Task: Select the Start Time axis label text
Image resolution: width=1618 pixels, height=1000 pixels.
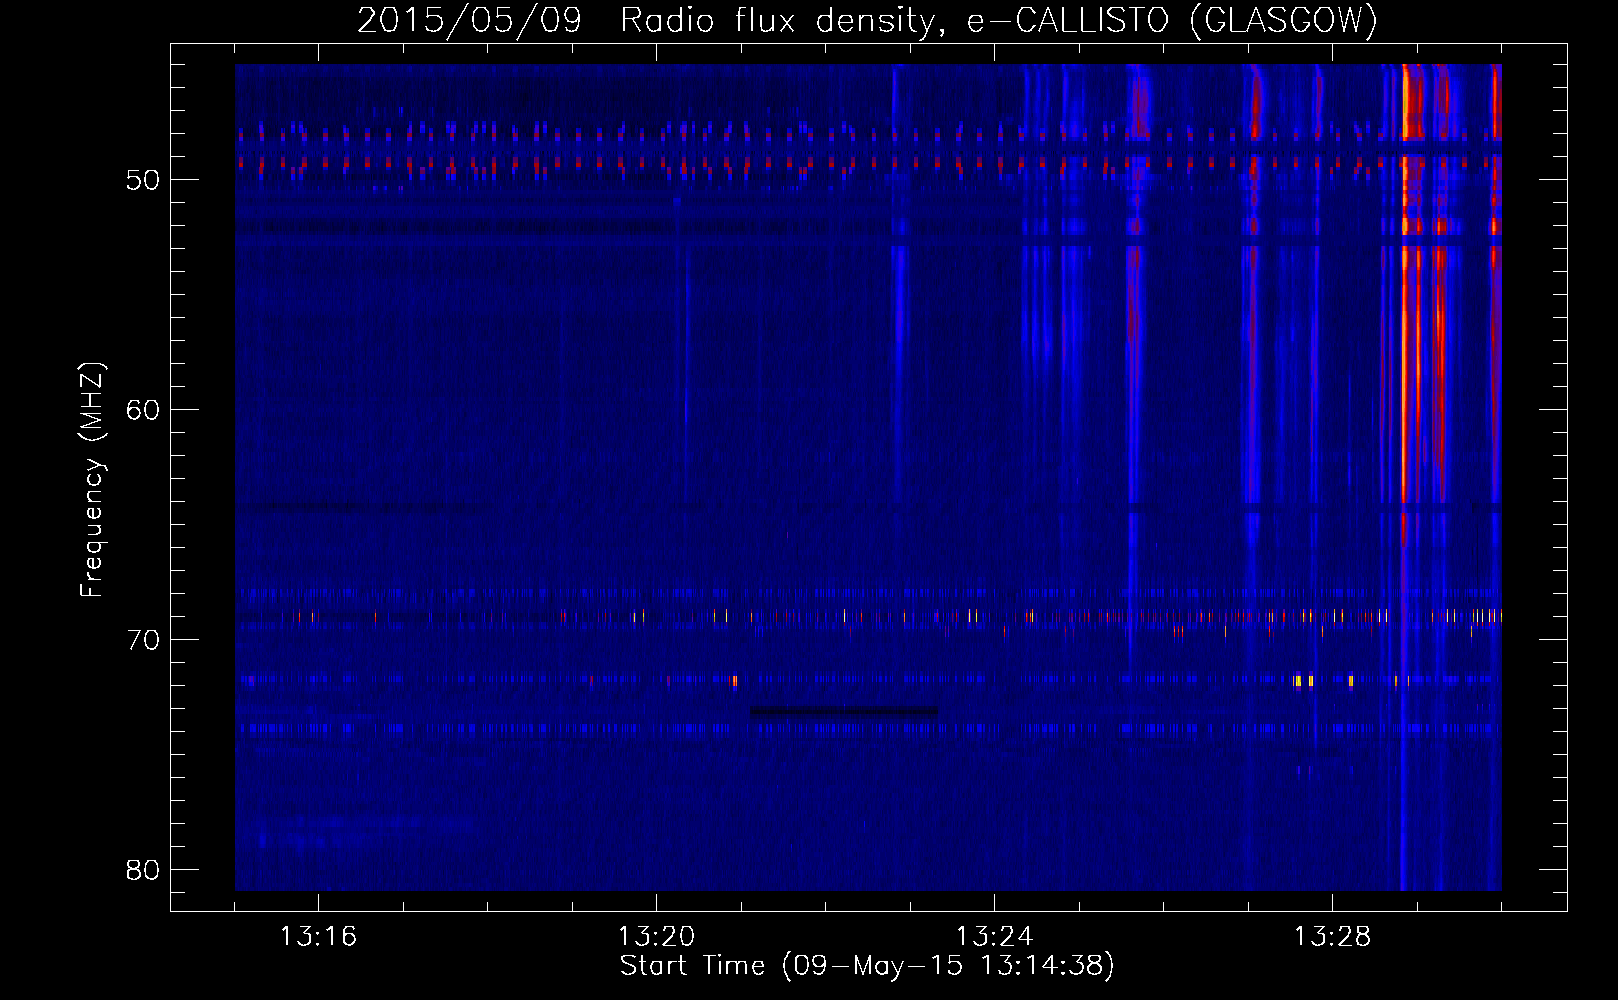Action: 867,966
